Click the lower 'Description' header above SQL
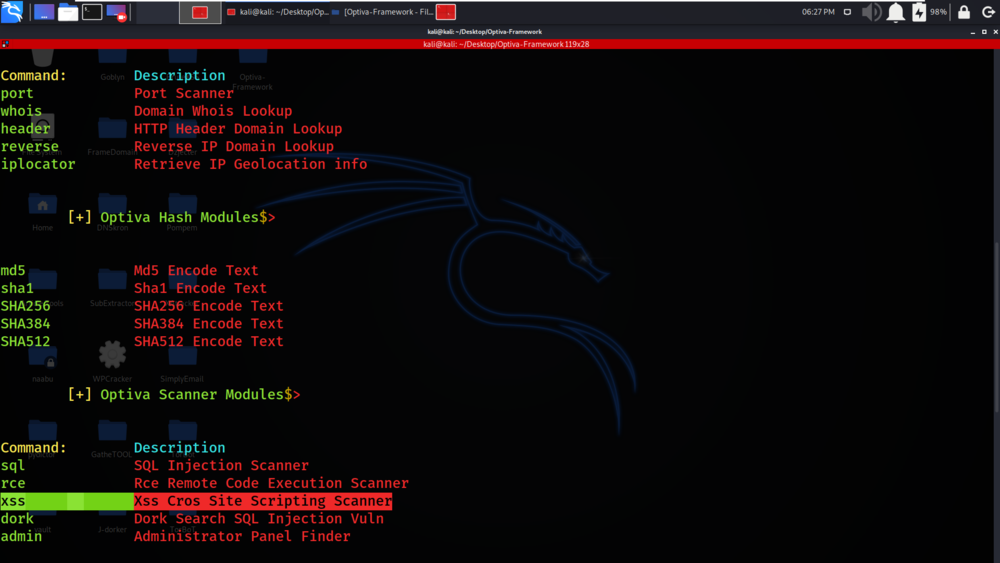Screen dimensions: 1000x563 (x=179, y=448)
